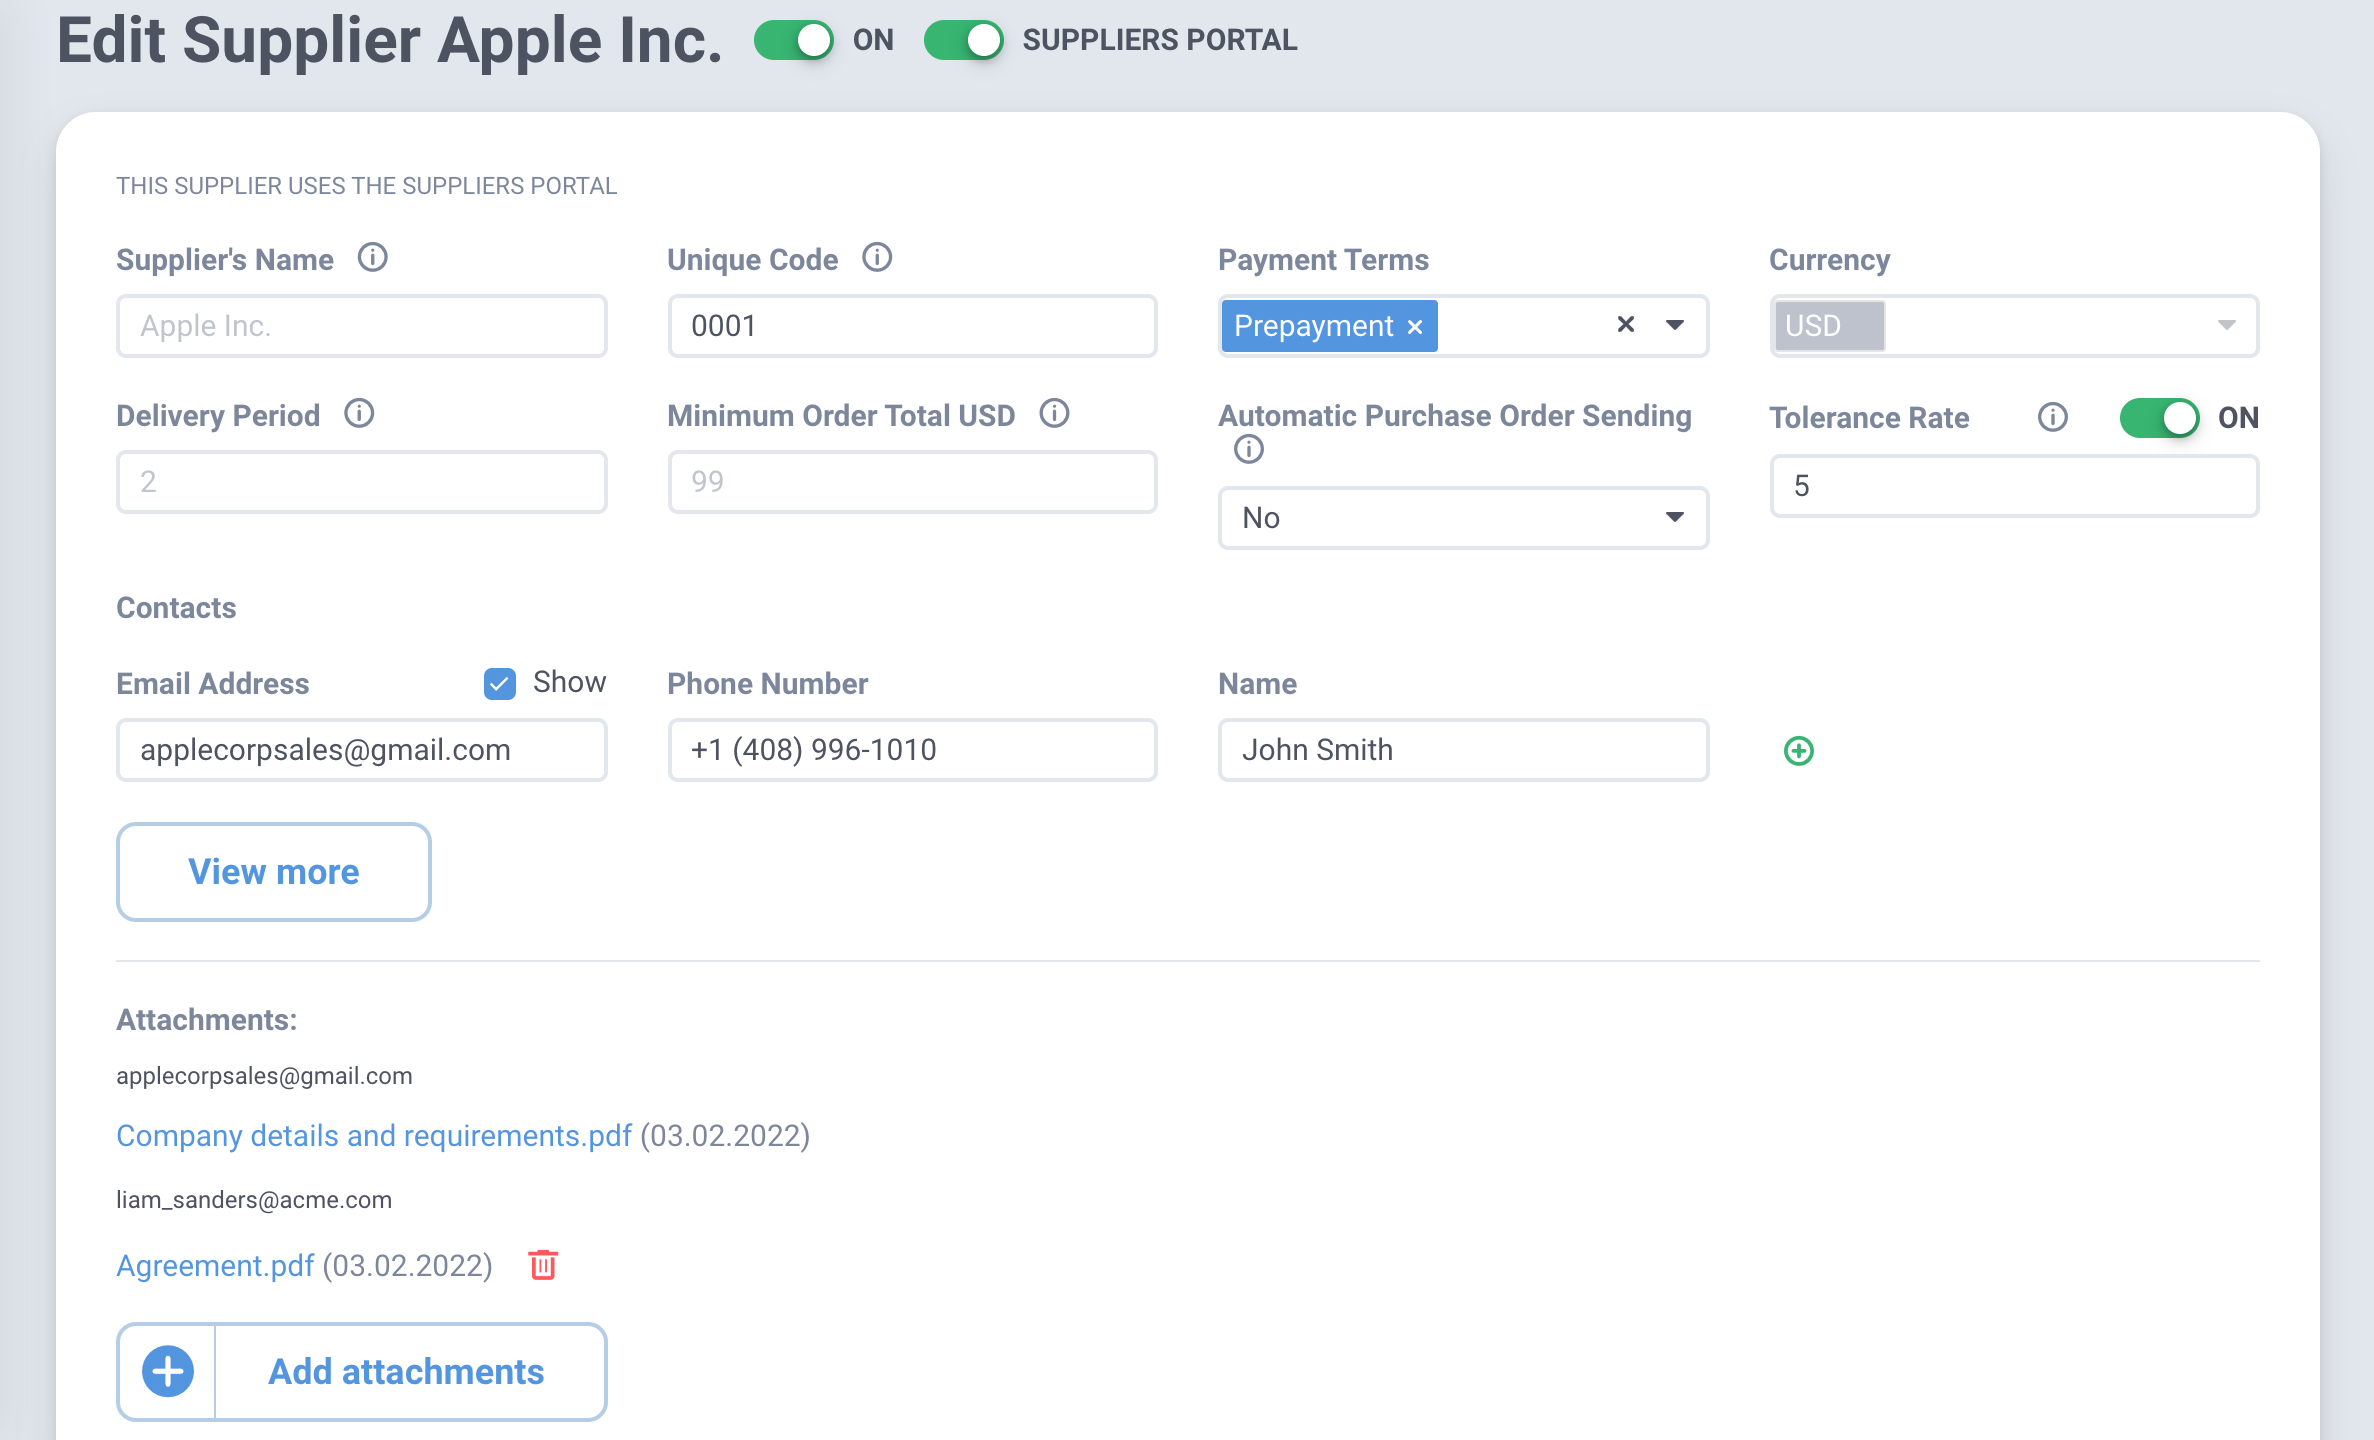Open the Currency dropdown
Viewport: 2374px width, 1440px height.
pos(2014,326)
